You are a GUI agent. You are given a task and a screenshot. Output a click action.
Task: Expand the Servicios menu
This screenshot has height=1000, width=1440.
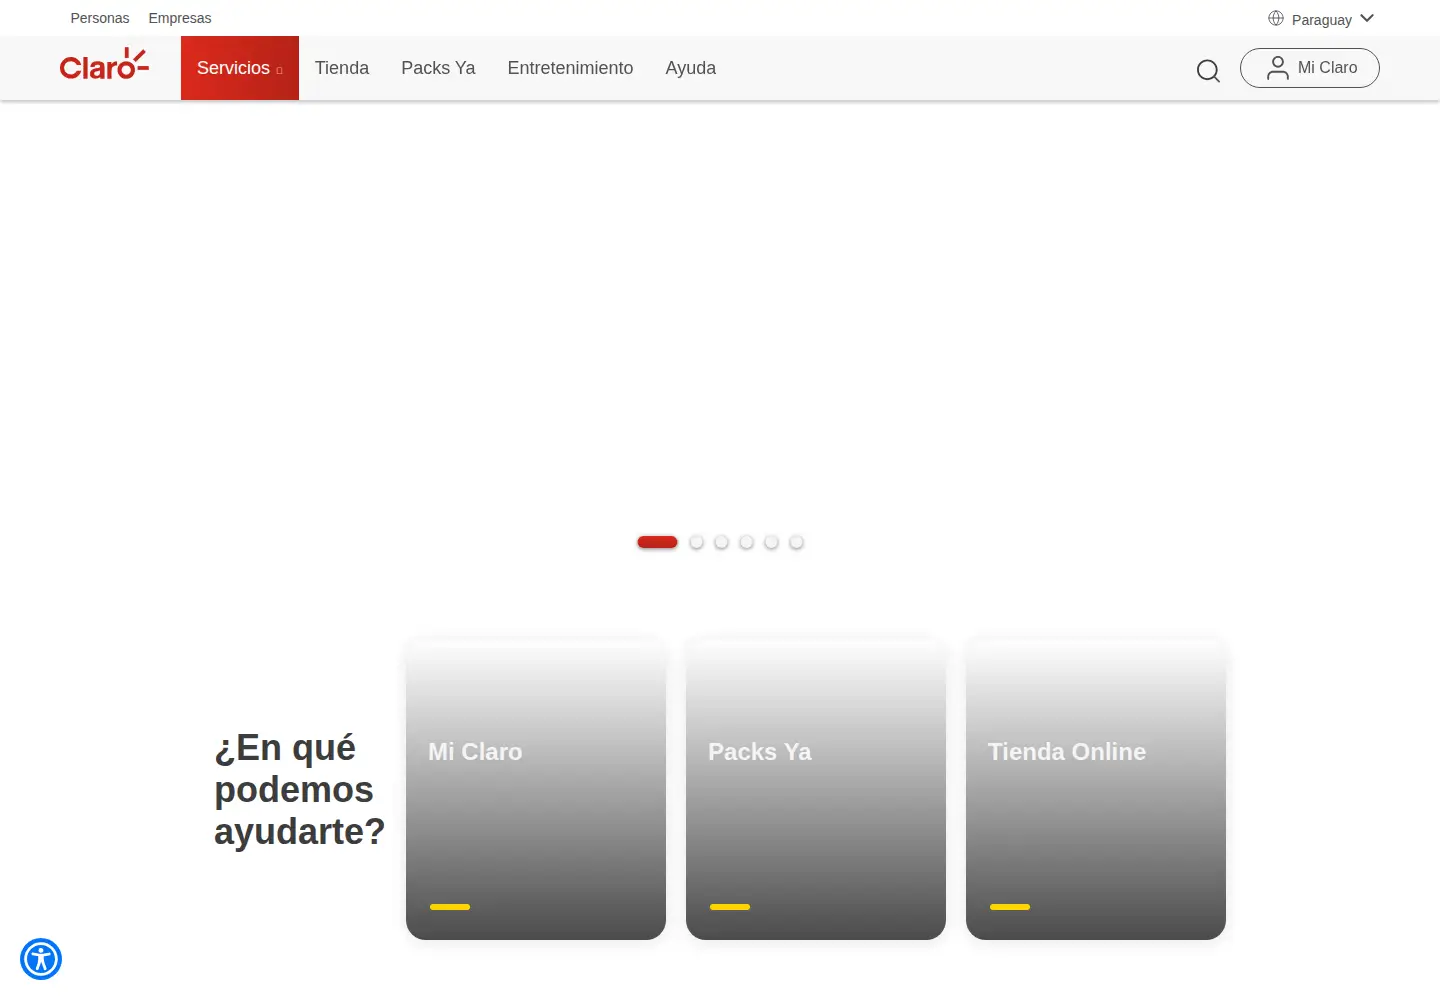tap(240, 68)
